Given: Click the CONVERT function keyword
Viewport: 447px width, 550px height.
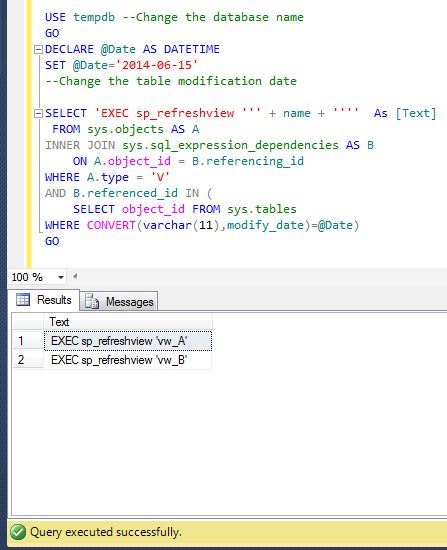Looking at the screenshot, I should [111, 225].
